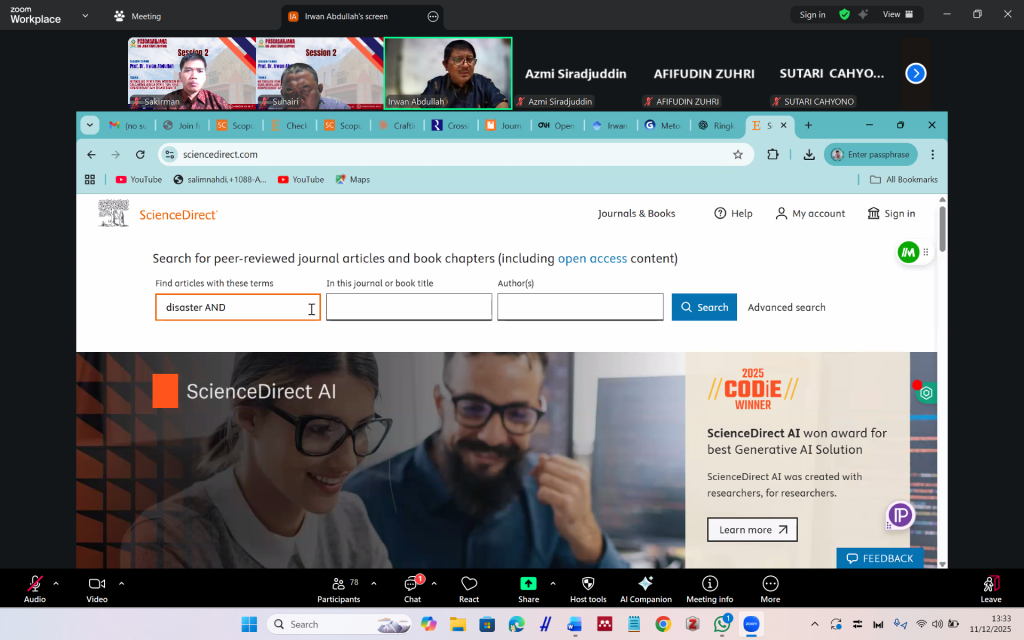Image resolution: width=1024 pixels, height=640 pixels.
Task: Open the Zoom Chat panel
Action: pos(411,585)
